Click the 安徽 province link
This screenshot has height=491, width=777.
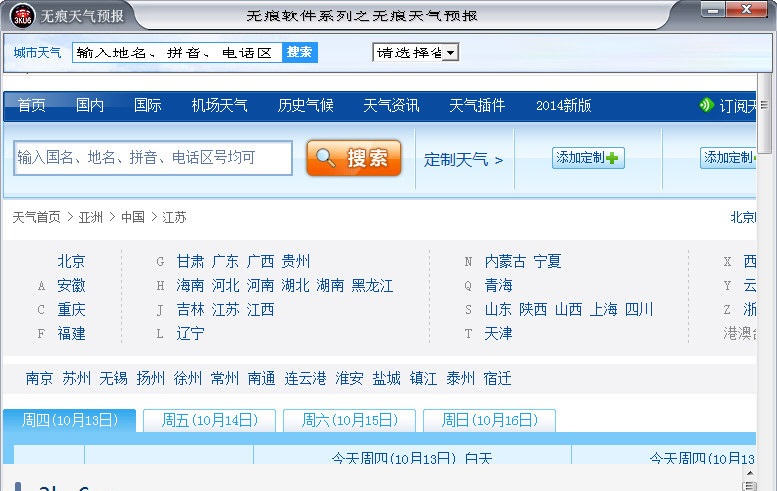(71, 285)
